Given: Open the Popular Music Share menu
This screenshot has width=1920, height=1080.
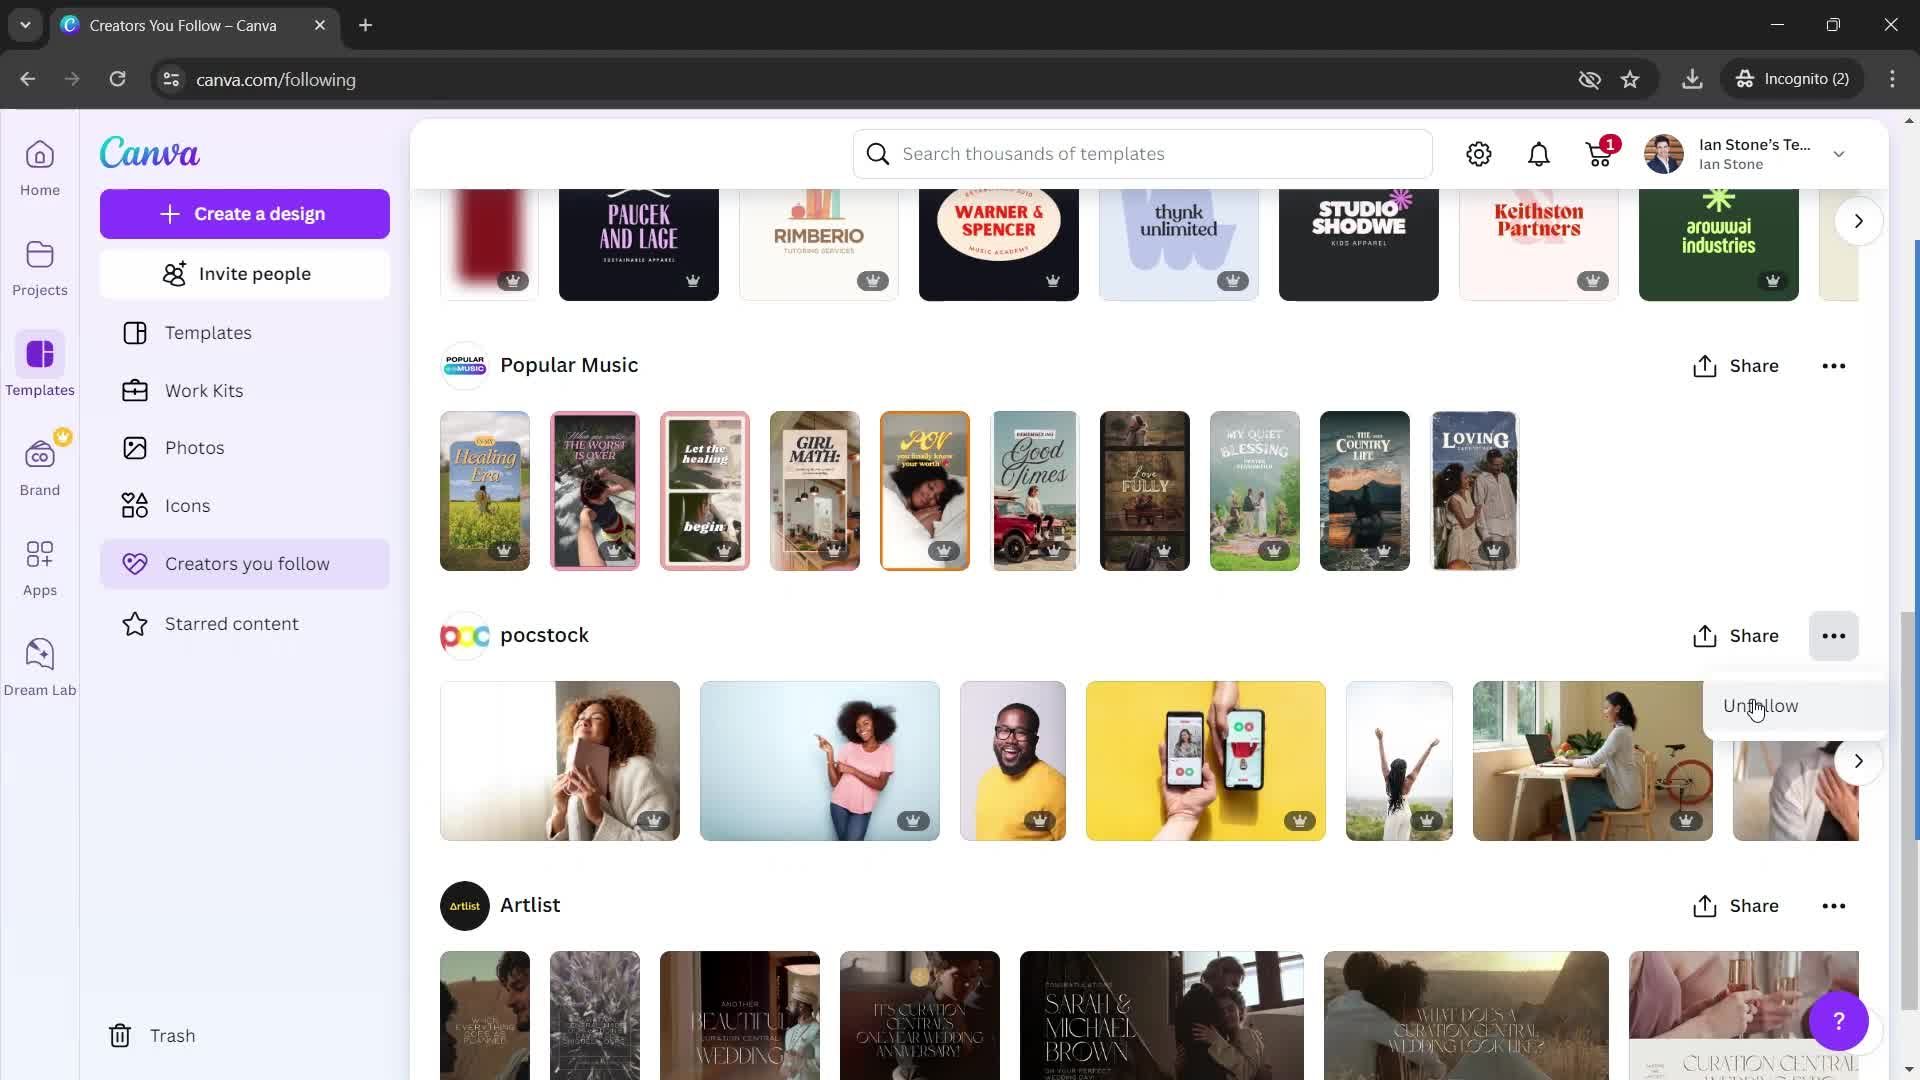Looking at the screenshot, I should click(x=1737, y=365).
